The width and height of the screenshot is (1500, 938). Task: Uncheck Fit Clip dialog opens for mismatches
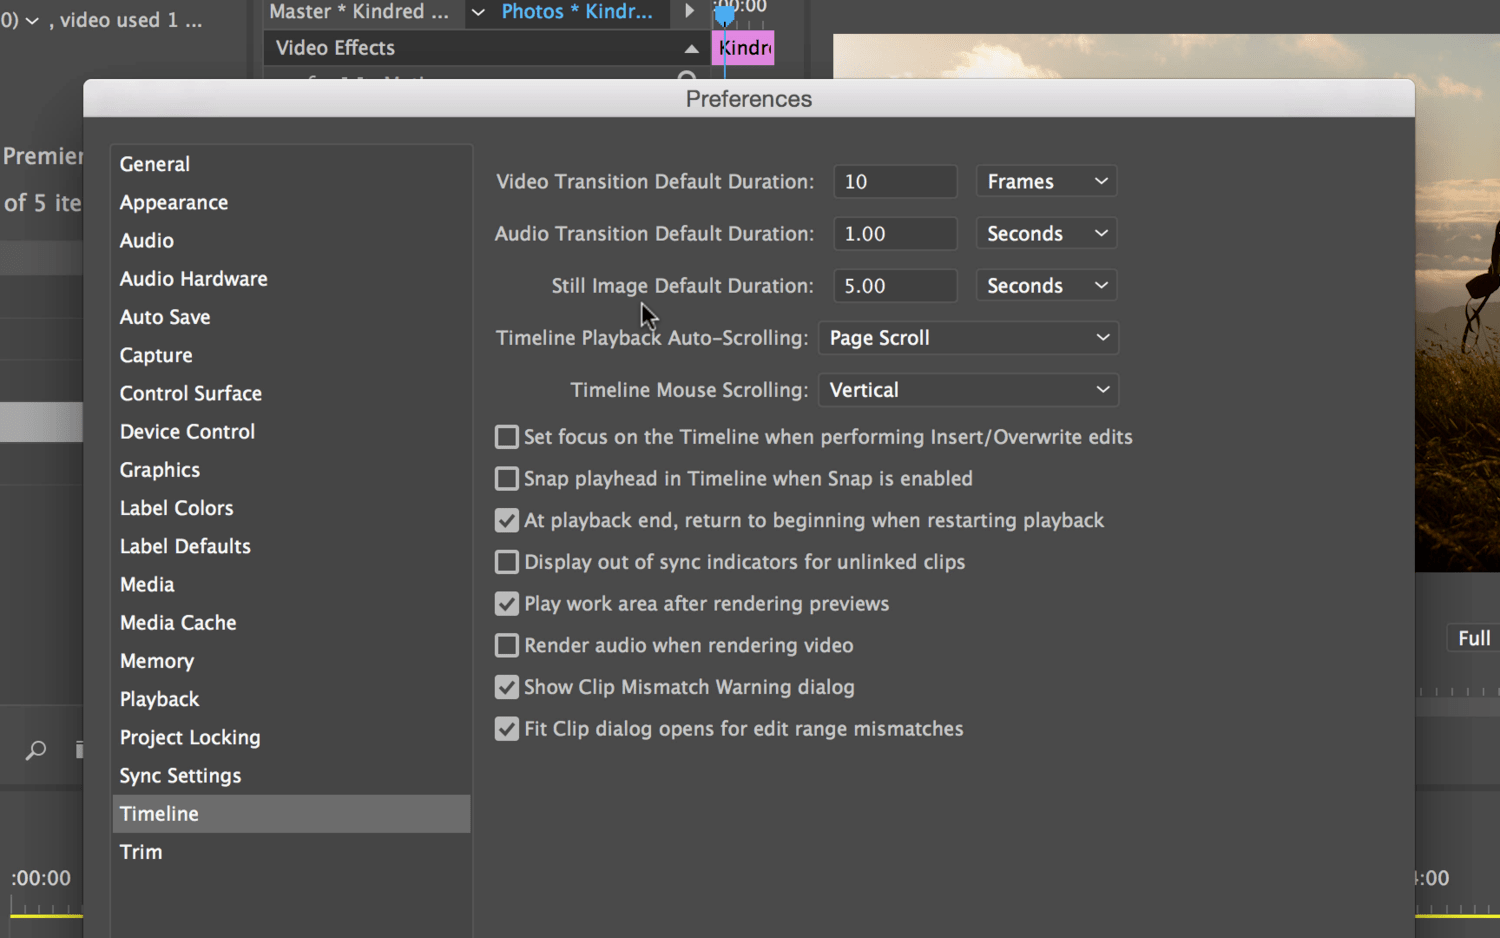click(x=507, y=729)
